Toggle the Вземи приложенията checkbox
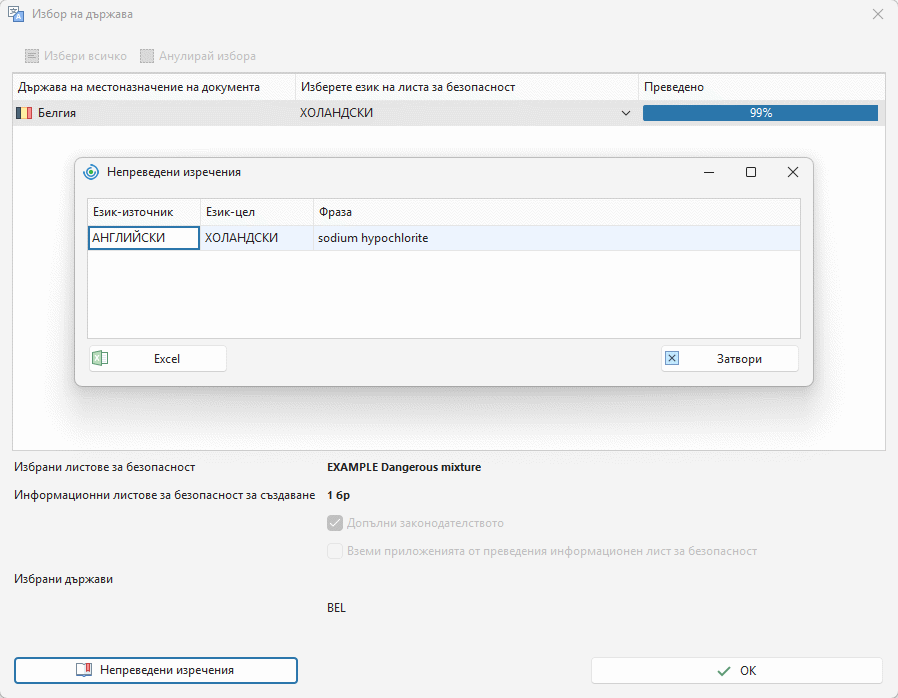Viewport: 898px width, 698px height. pyautogui.click(x=335, y=551)
